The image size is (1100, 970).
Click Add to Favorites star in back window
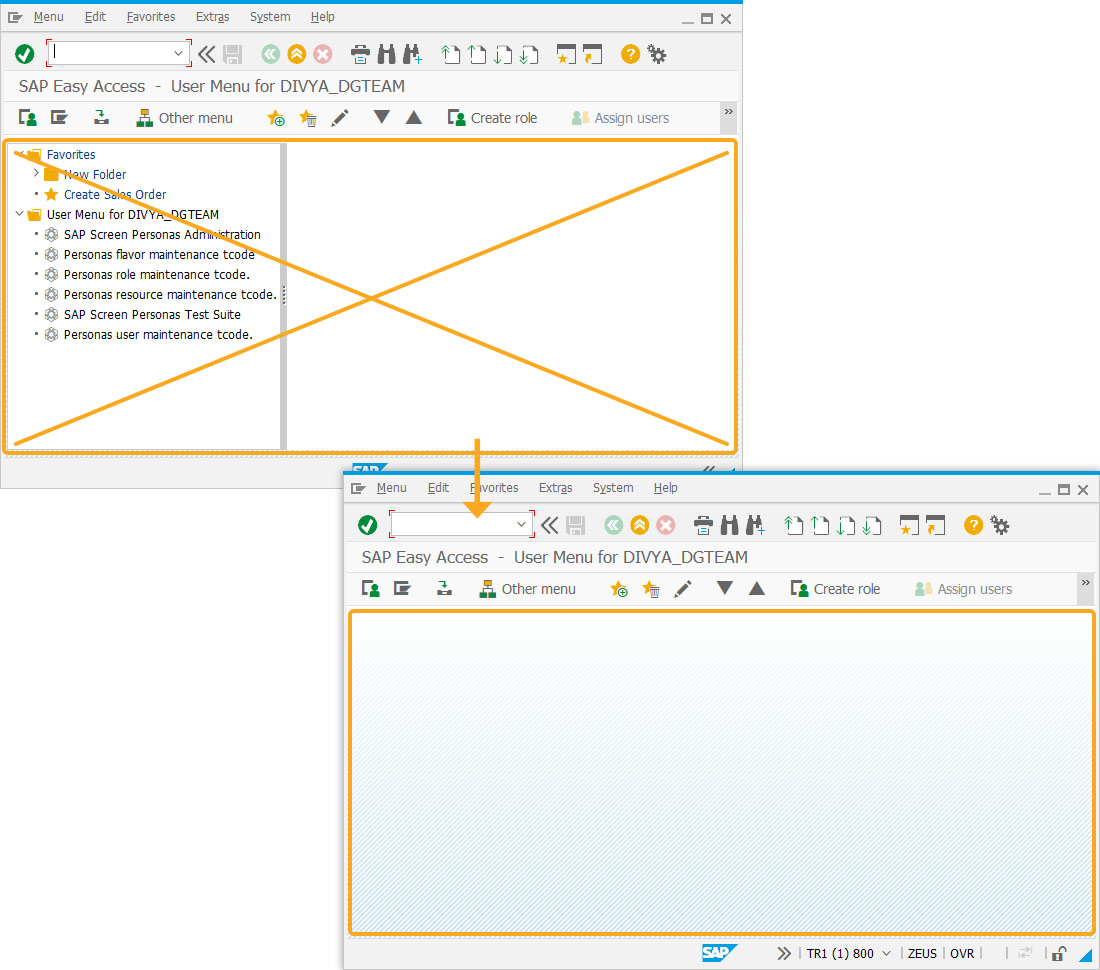pos(276,118)
